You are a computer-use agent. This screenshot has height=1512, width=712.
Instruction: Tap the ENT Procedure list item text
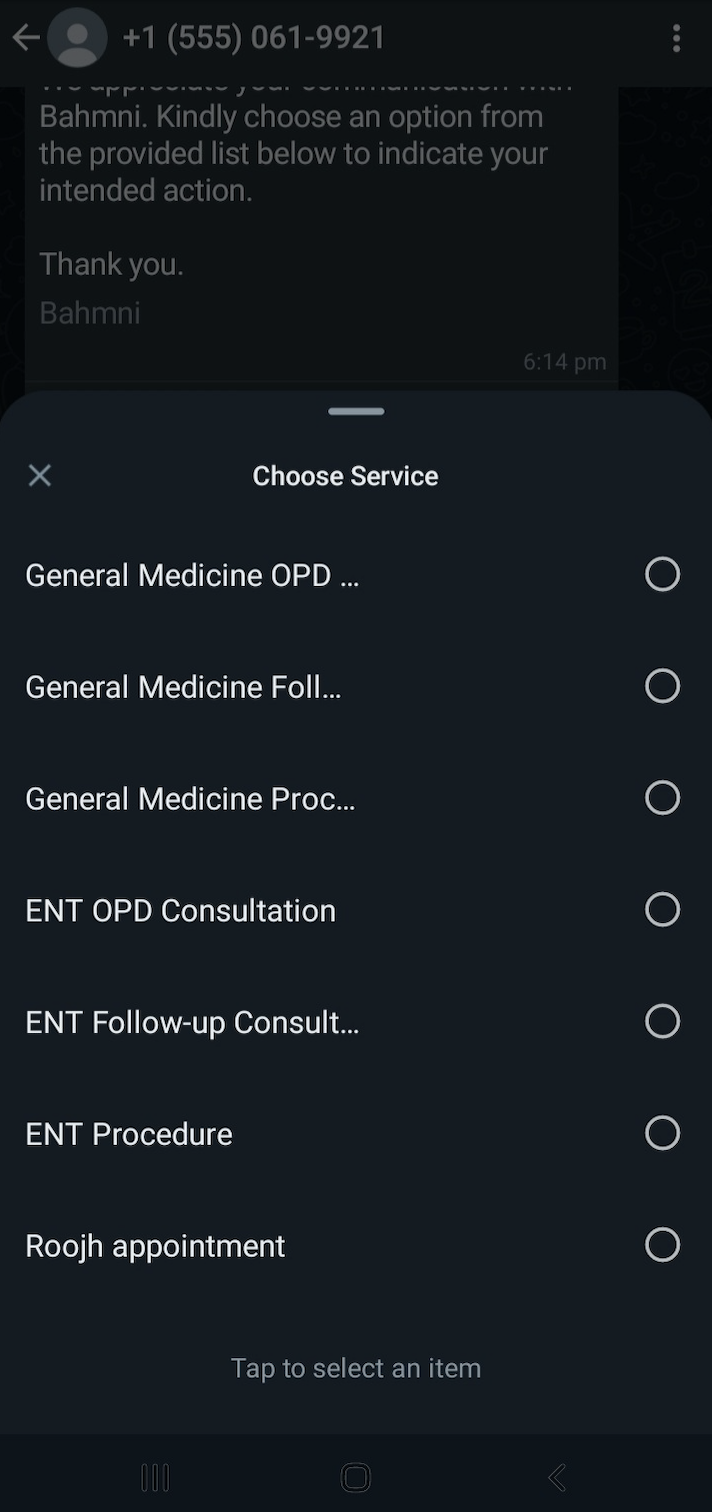(129, 1134)
